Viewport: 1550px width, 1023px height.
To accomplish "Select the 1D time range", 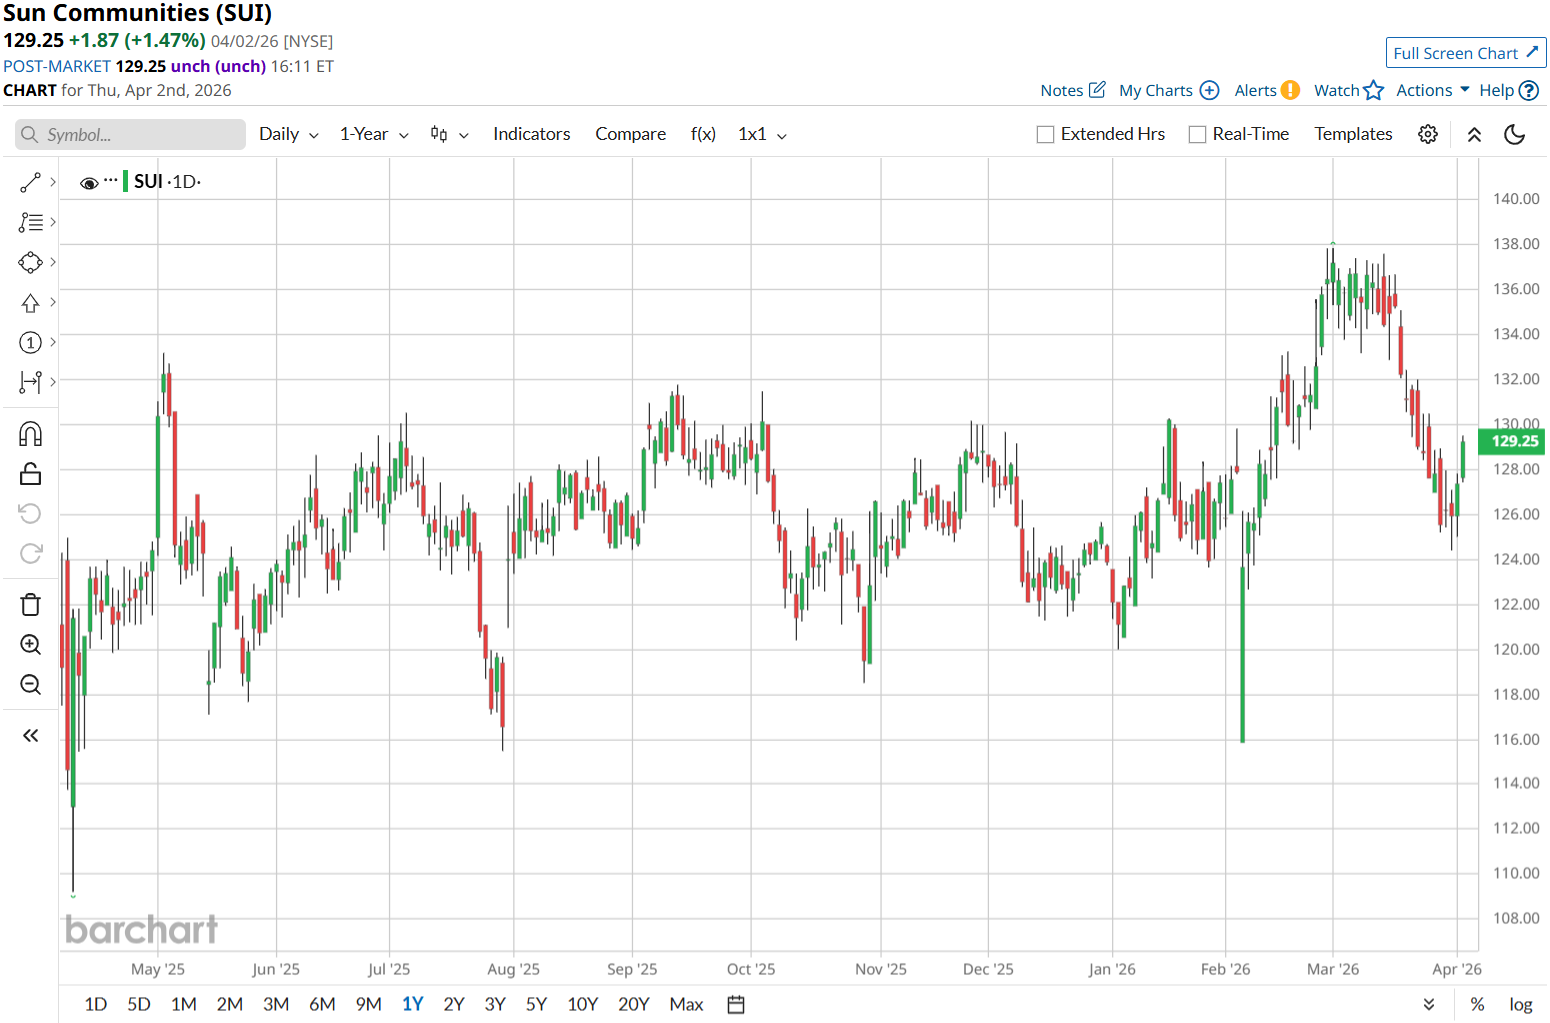I will 96,1004.
